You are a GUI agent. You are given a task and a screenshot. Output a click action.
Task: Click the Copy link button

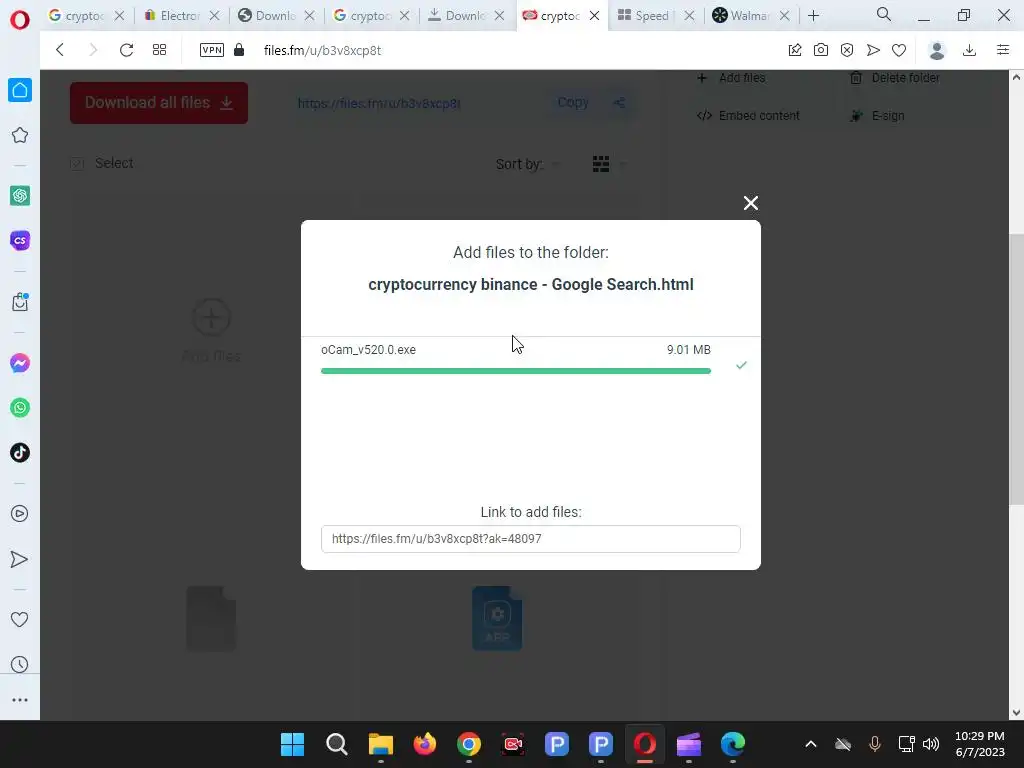[x=573, y=103]
